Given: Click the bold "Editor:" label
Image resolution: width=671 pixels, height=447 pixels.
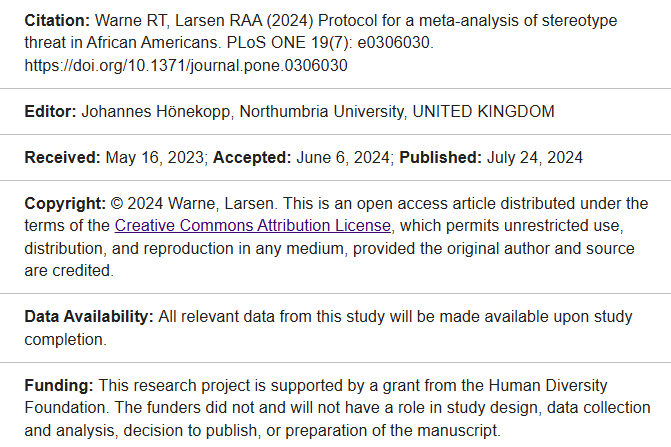Looking at the screenshot, I should tap(51, 111).
